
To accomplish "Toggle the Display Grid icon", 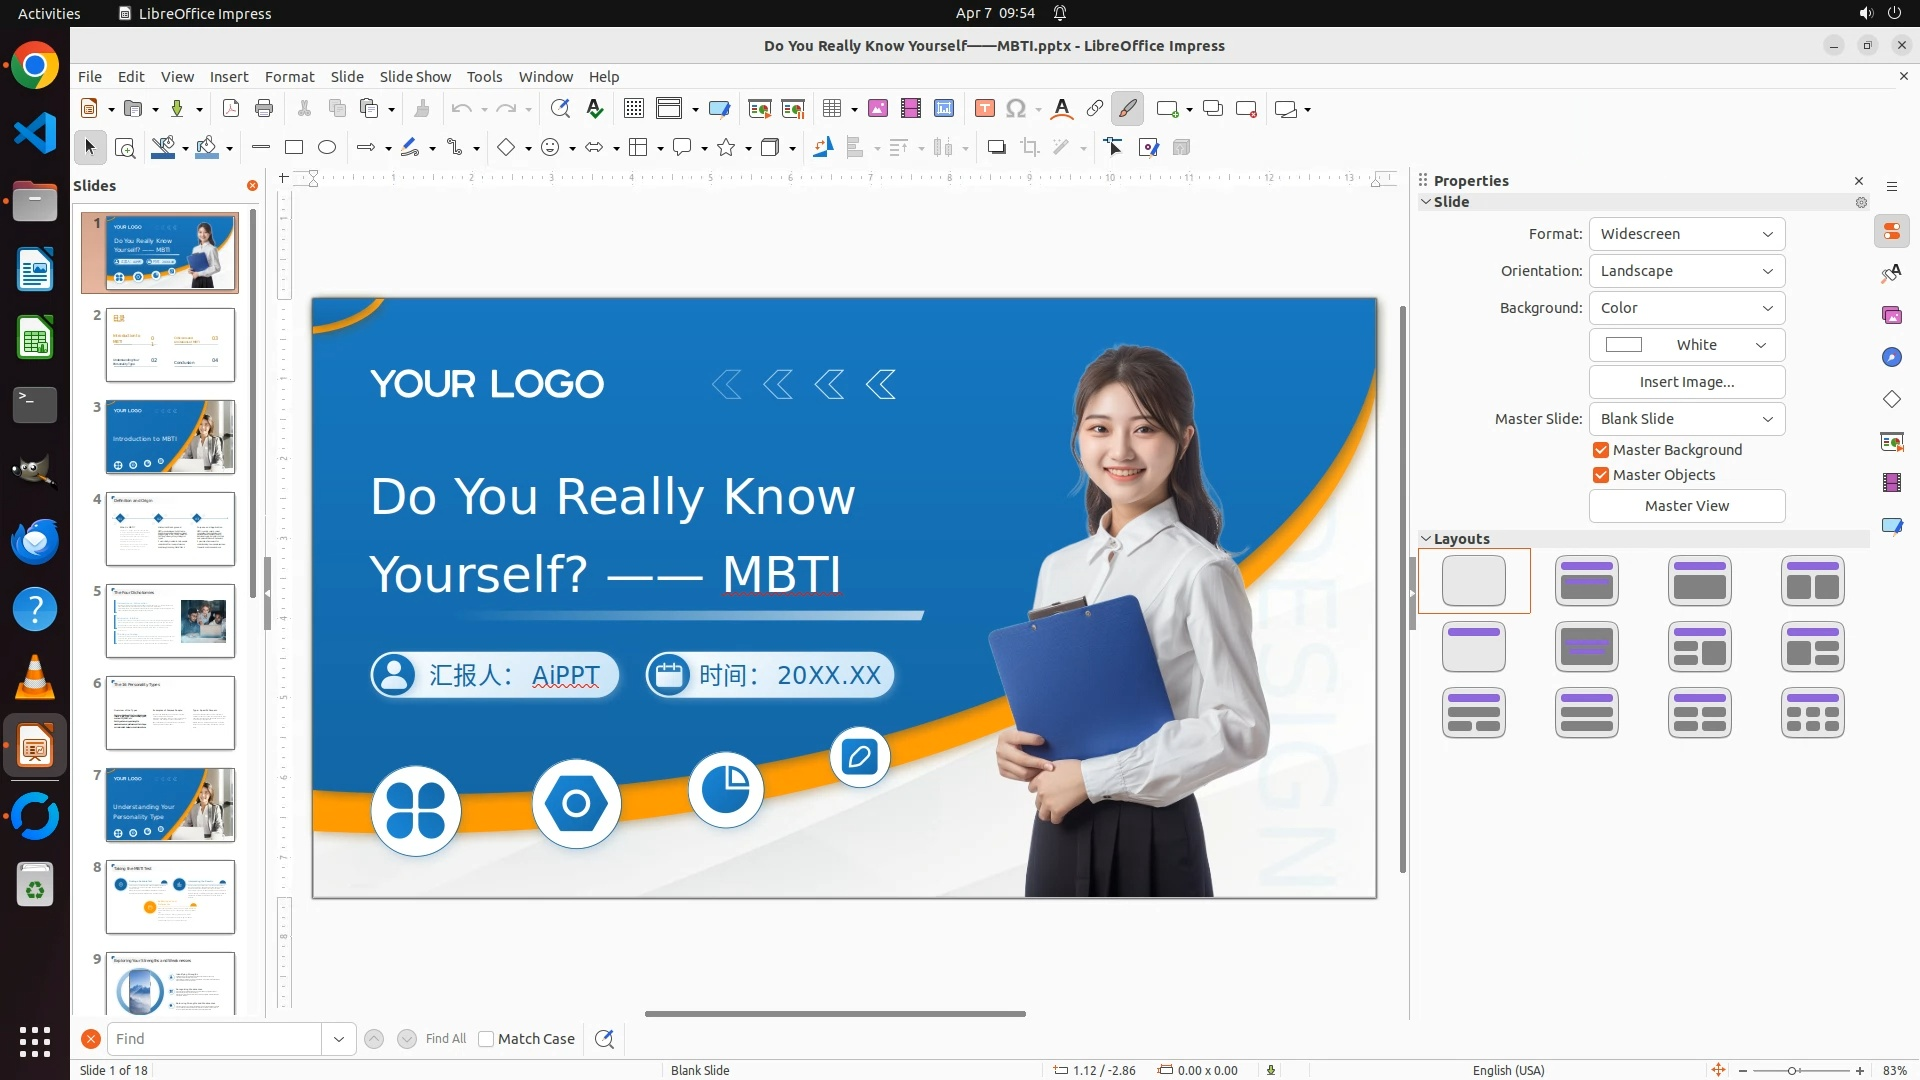I will pyautogui.click(x=633, y=109).
